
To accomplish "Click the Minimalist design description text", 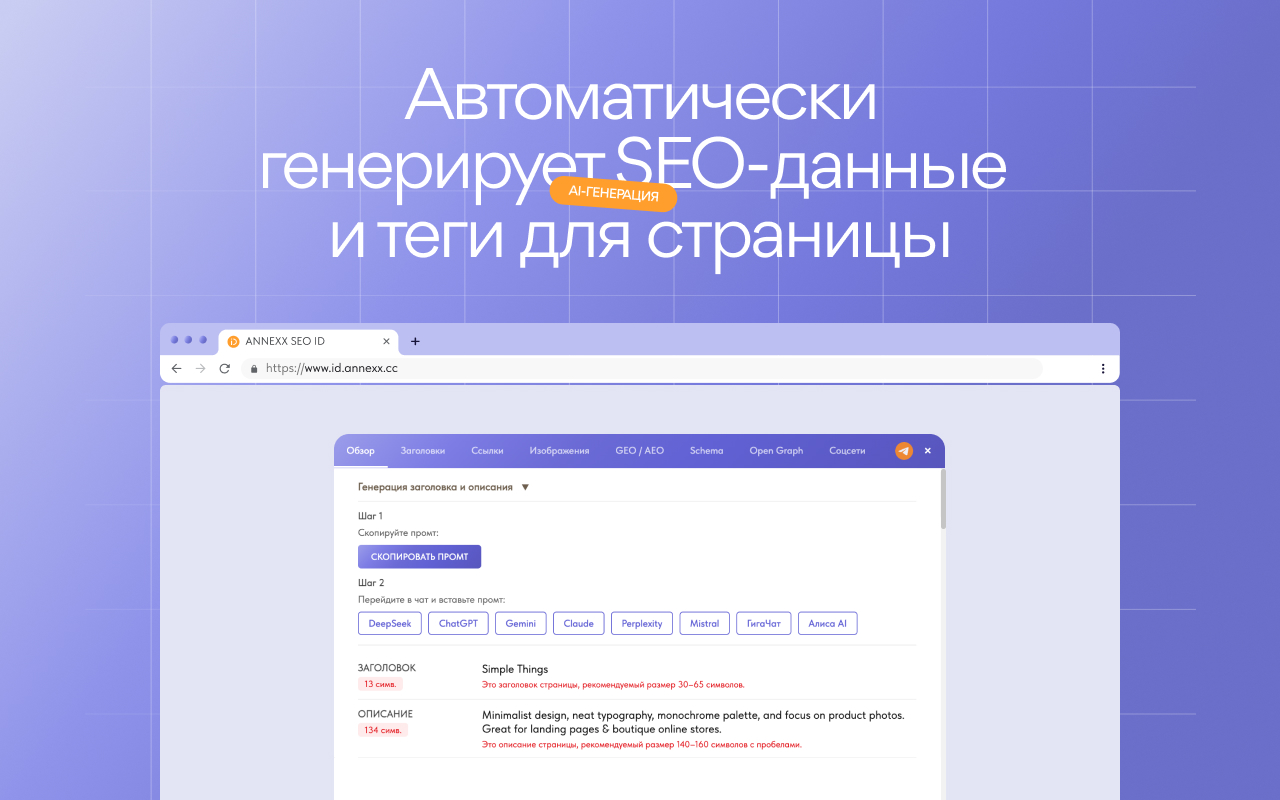I will click(693, 722).
